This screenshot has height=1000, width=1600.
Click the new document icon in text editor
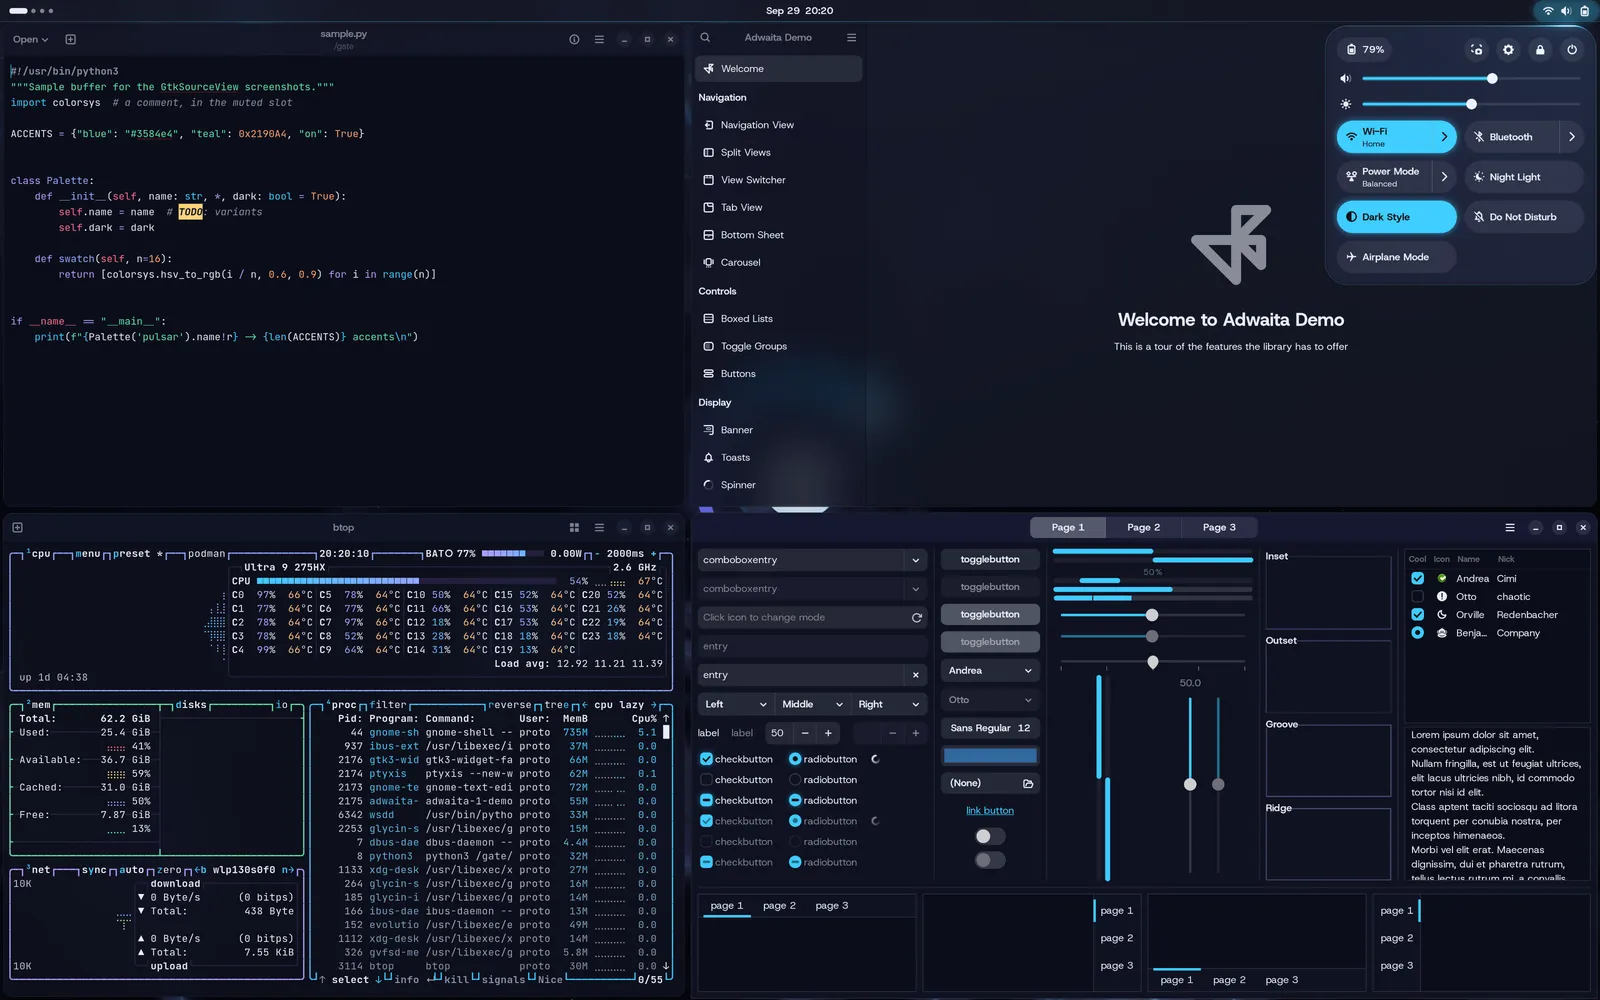(70, 40)
